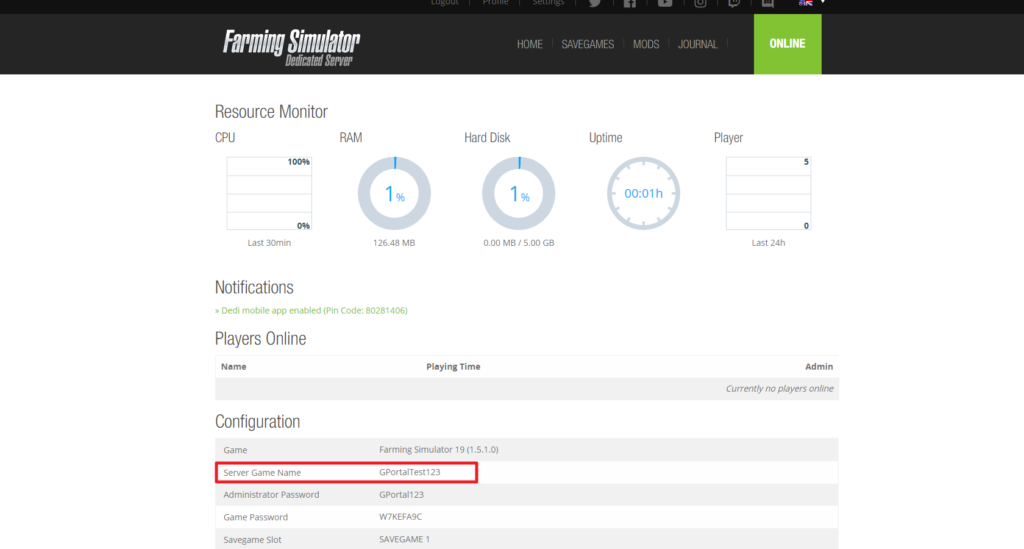This screenshot has height=549, width=1024.
Task: Open the Discord icon link
Action: click(x=768, y=3)
